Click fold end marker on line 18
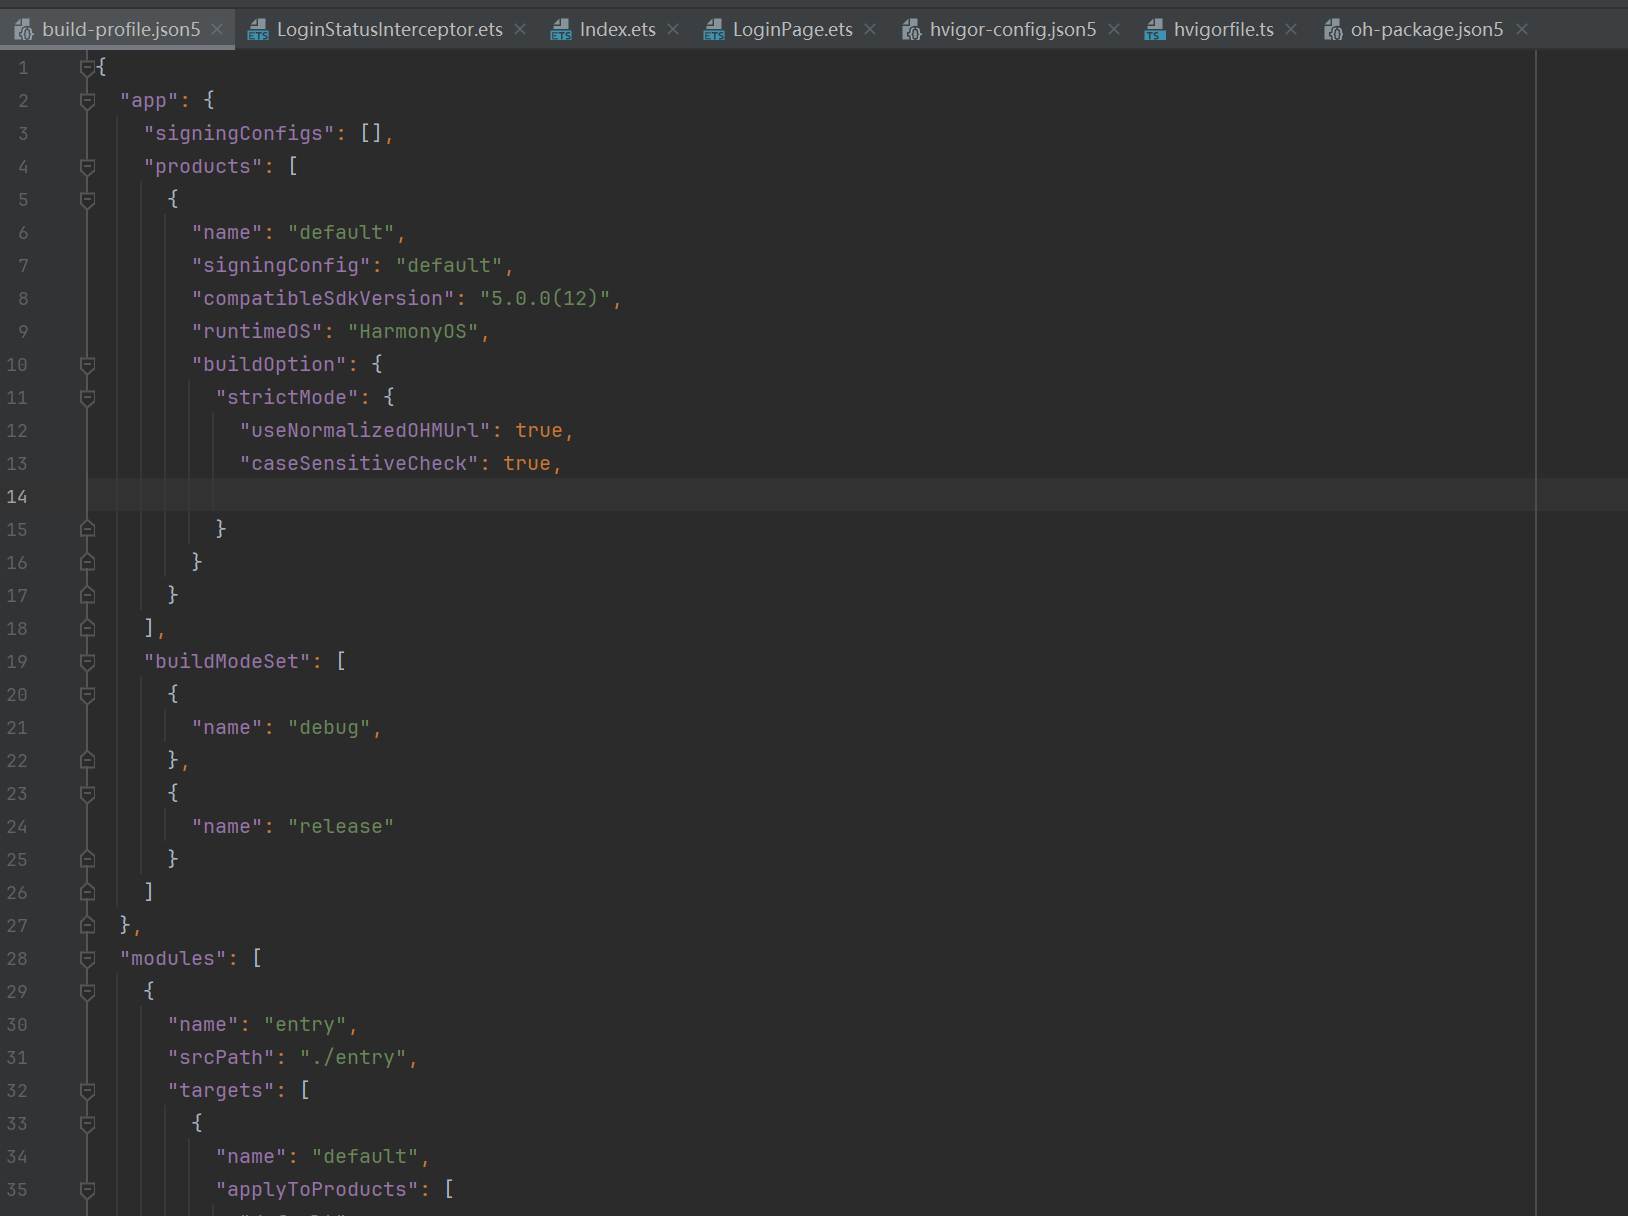The height and width of the screenshot is (1216, 1628). pos(87,628)
